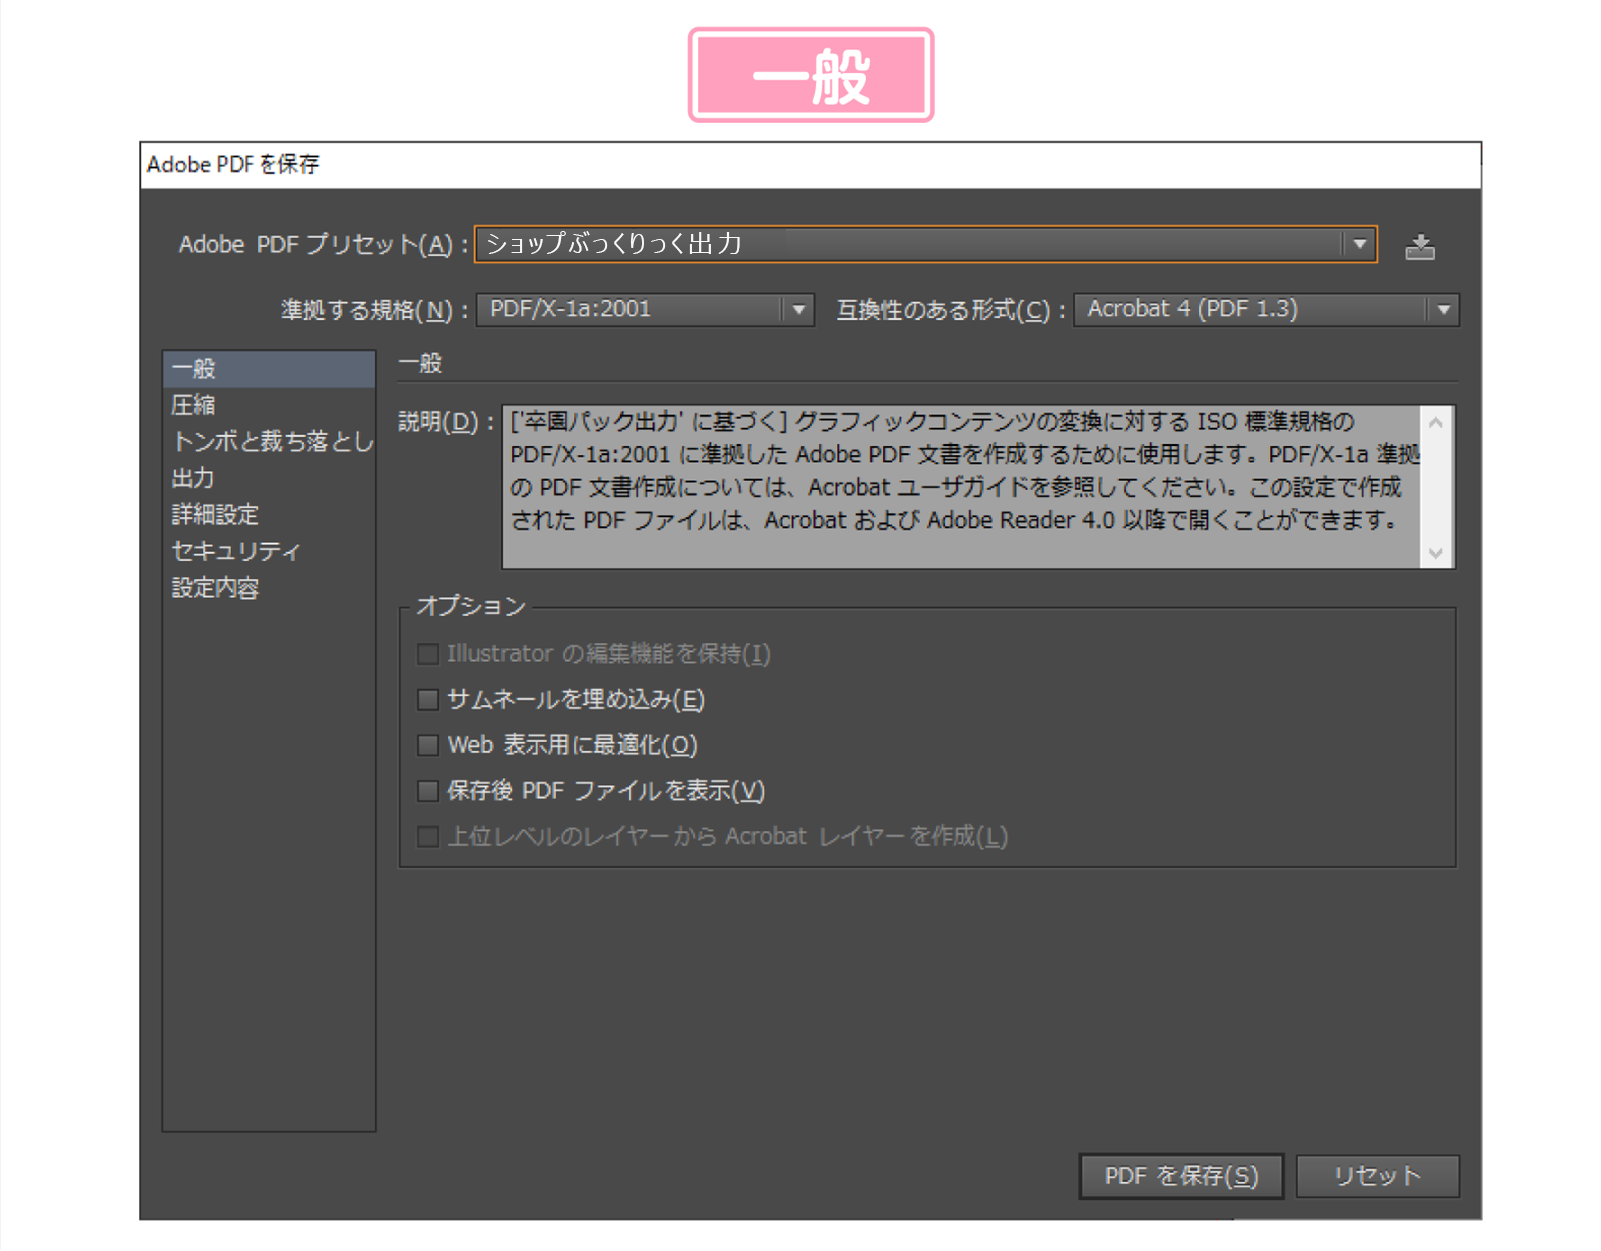Enable 保存後 PDF ファイルを表示 checkbox

click(428, 791)
